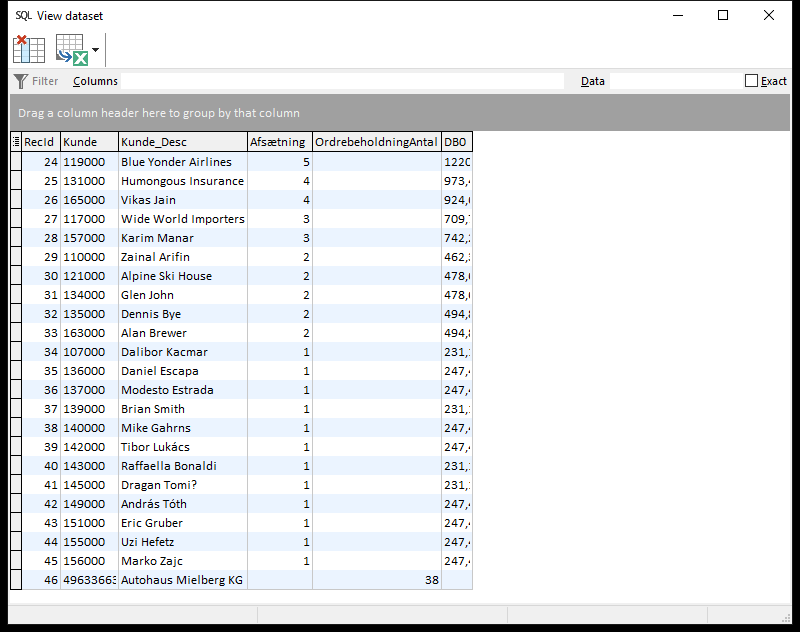Click the Kunde value 119000
800x632 pixels.
(89, 162)
